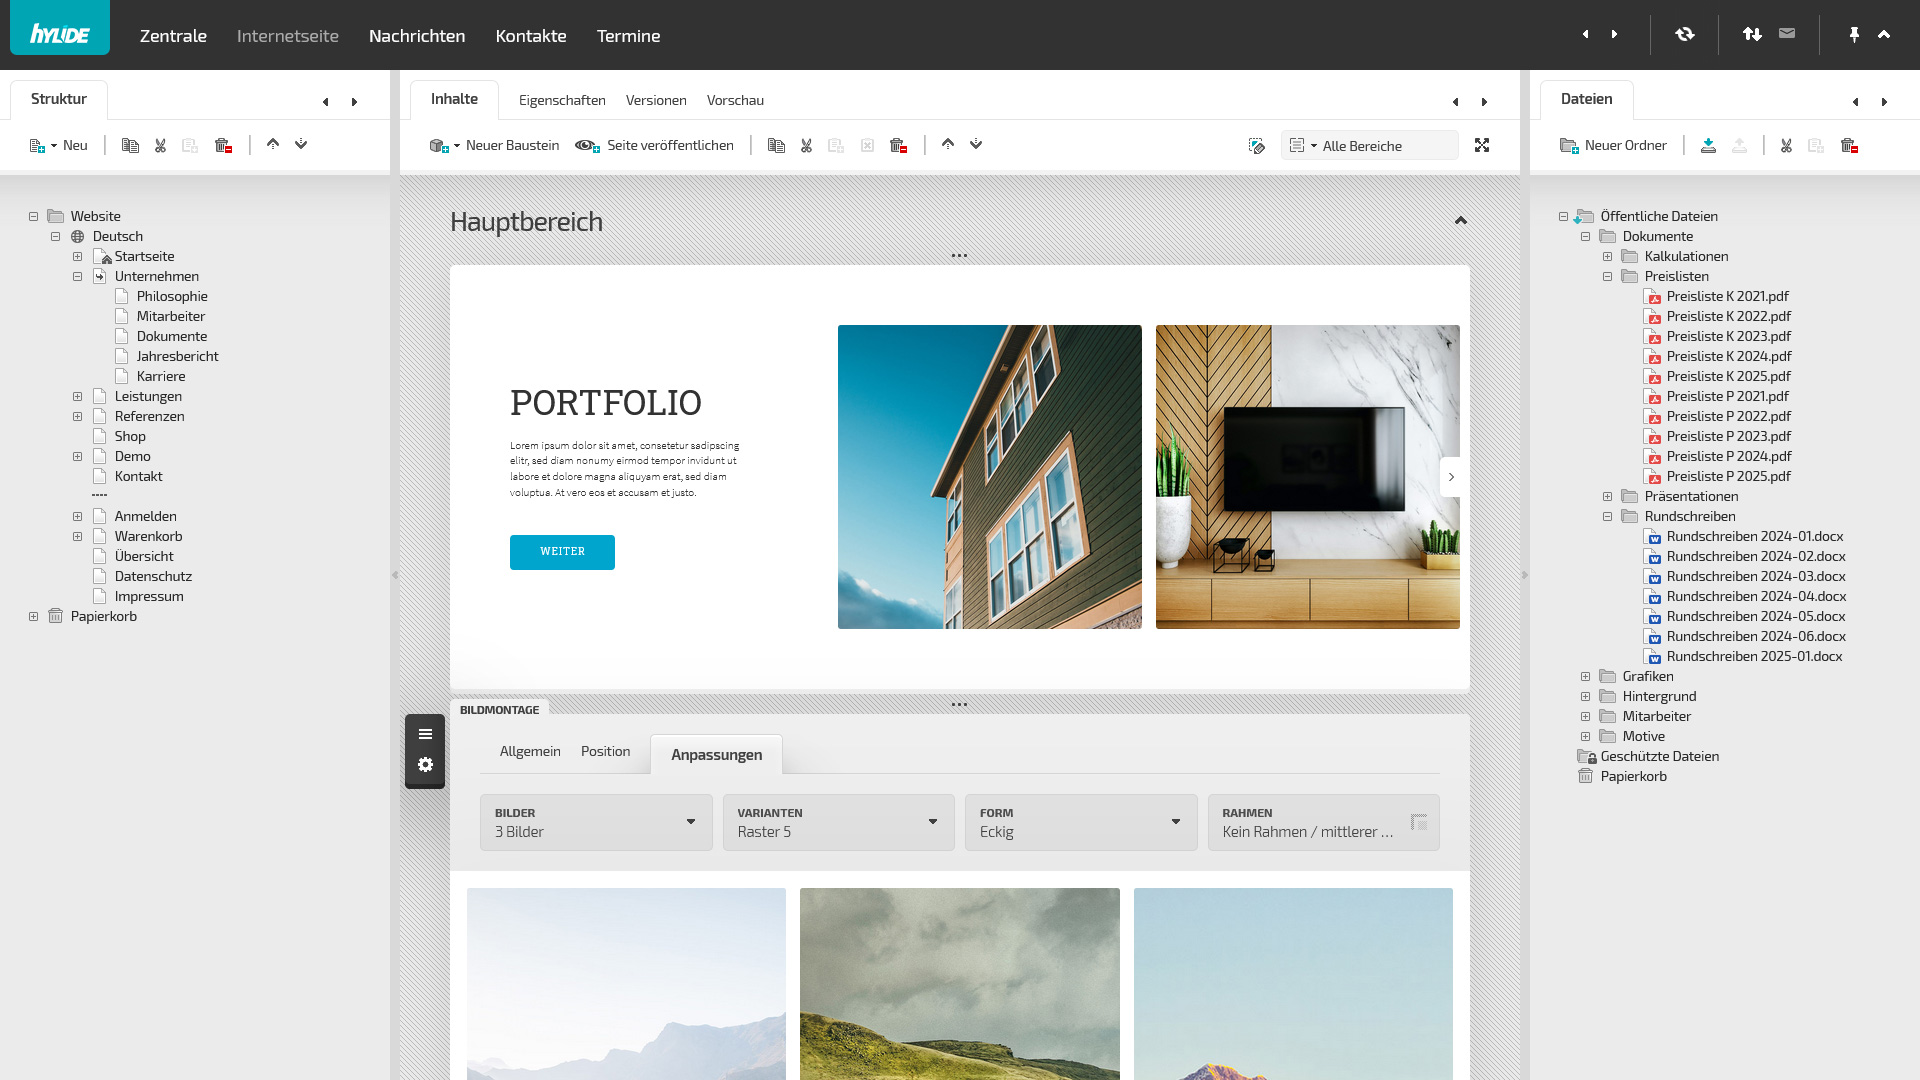Cut selected item in Struktur toolbar

pyautogui.click(x=160, y=146)
